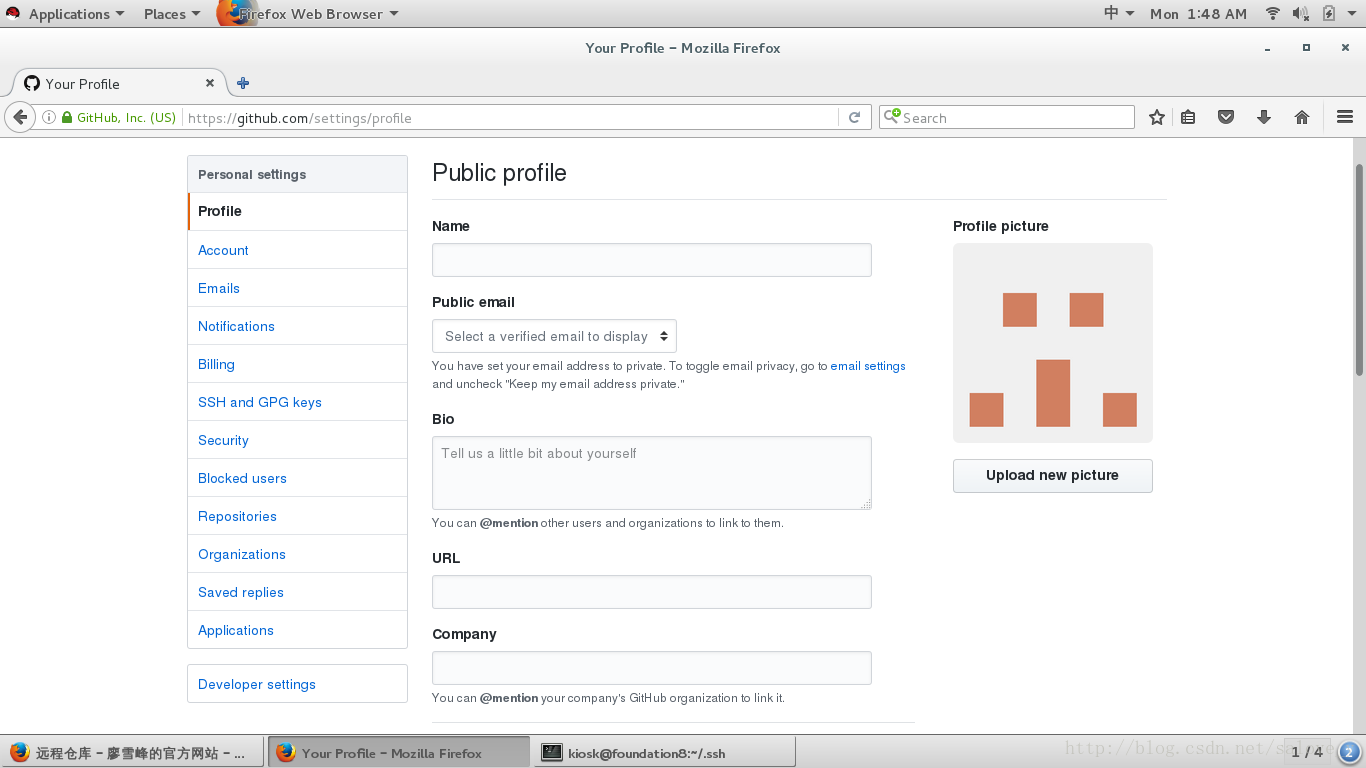Go to Account settings
Image resolution: width=1366 pixels, height=768 pixels.
(x=223, y=250)
